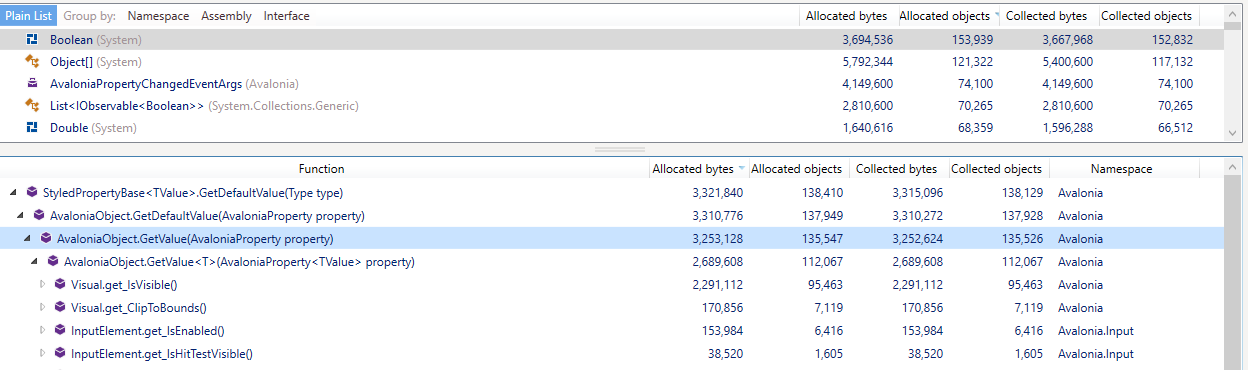
Task: Click method icon of StyledPropertyBase.GetDefaultValue
Action: (x=32, y=192)
